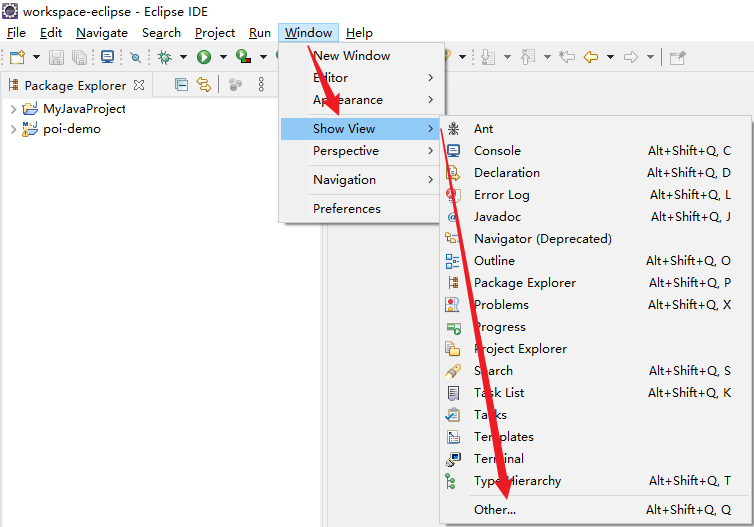Click Collapse All icon in Package Explorer
The image size is (754, 527).
click(x=181, y=85)
